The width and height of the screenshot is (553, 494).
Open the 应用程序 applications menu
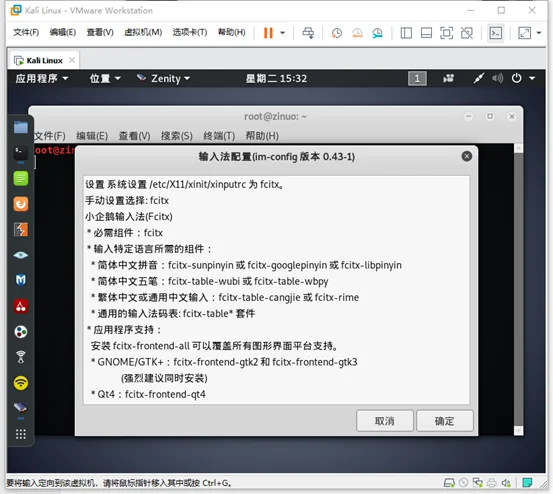42,78
